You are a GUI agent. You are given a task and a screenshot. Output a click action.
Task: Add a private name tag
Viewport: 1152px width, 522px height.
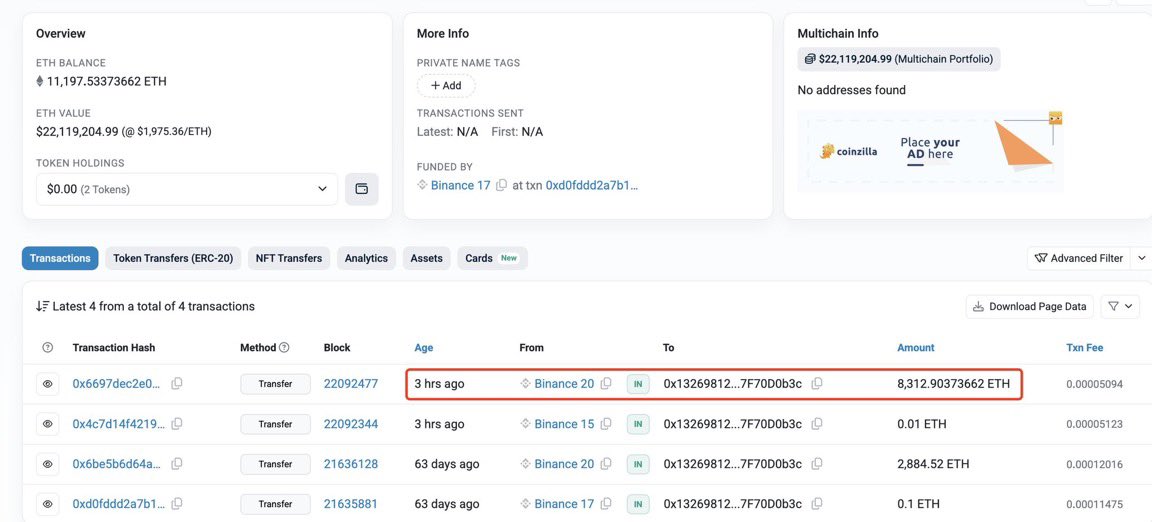pyautogui.click(x=446, y=85)
